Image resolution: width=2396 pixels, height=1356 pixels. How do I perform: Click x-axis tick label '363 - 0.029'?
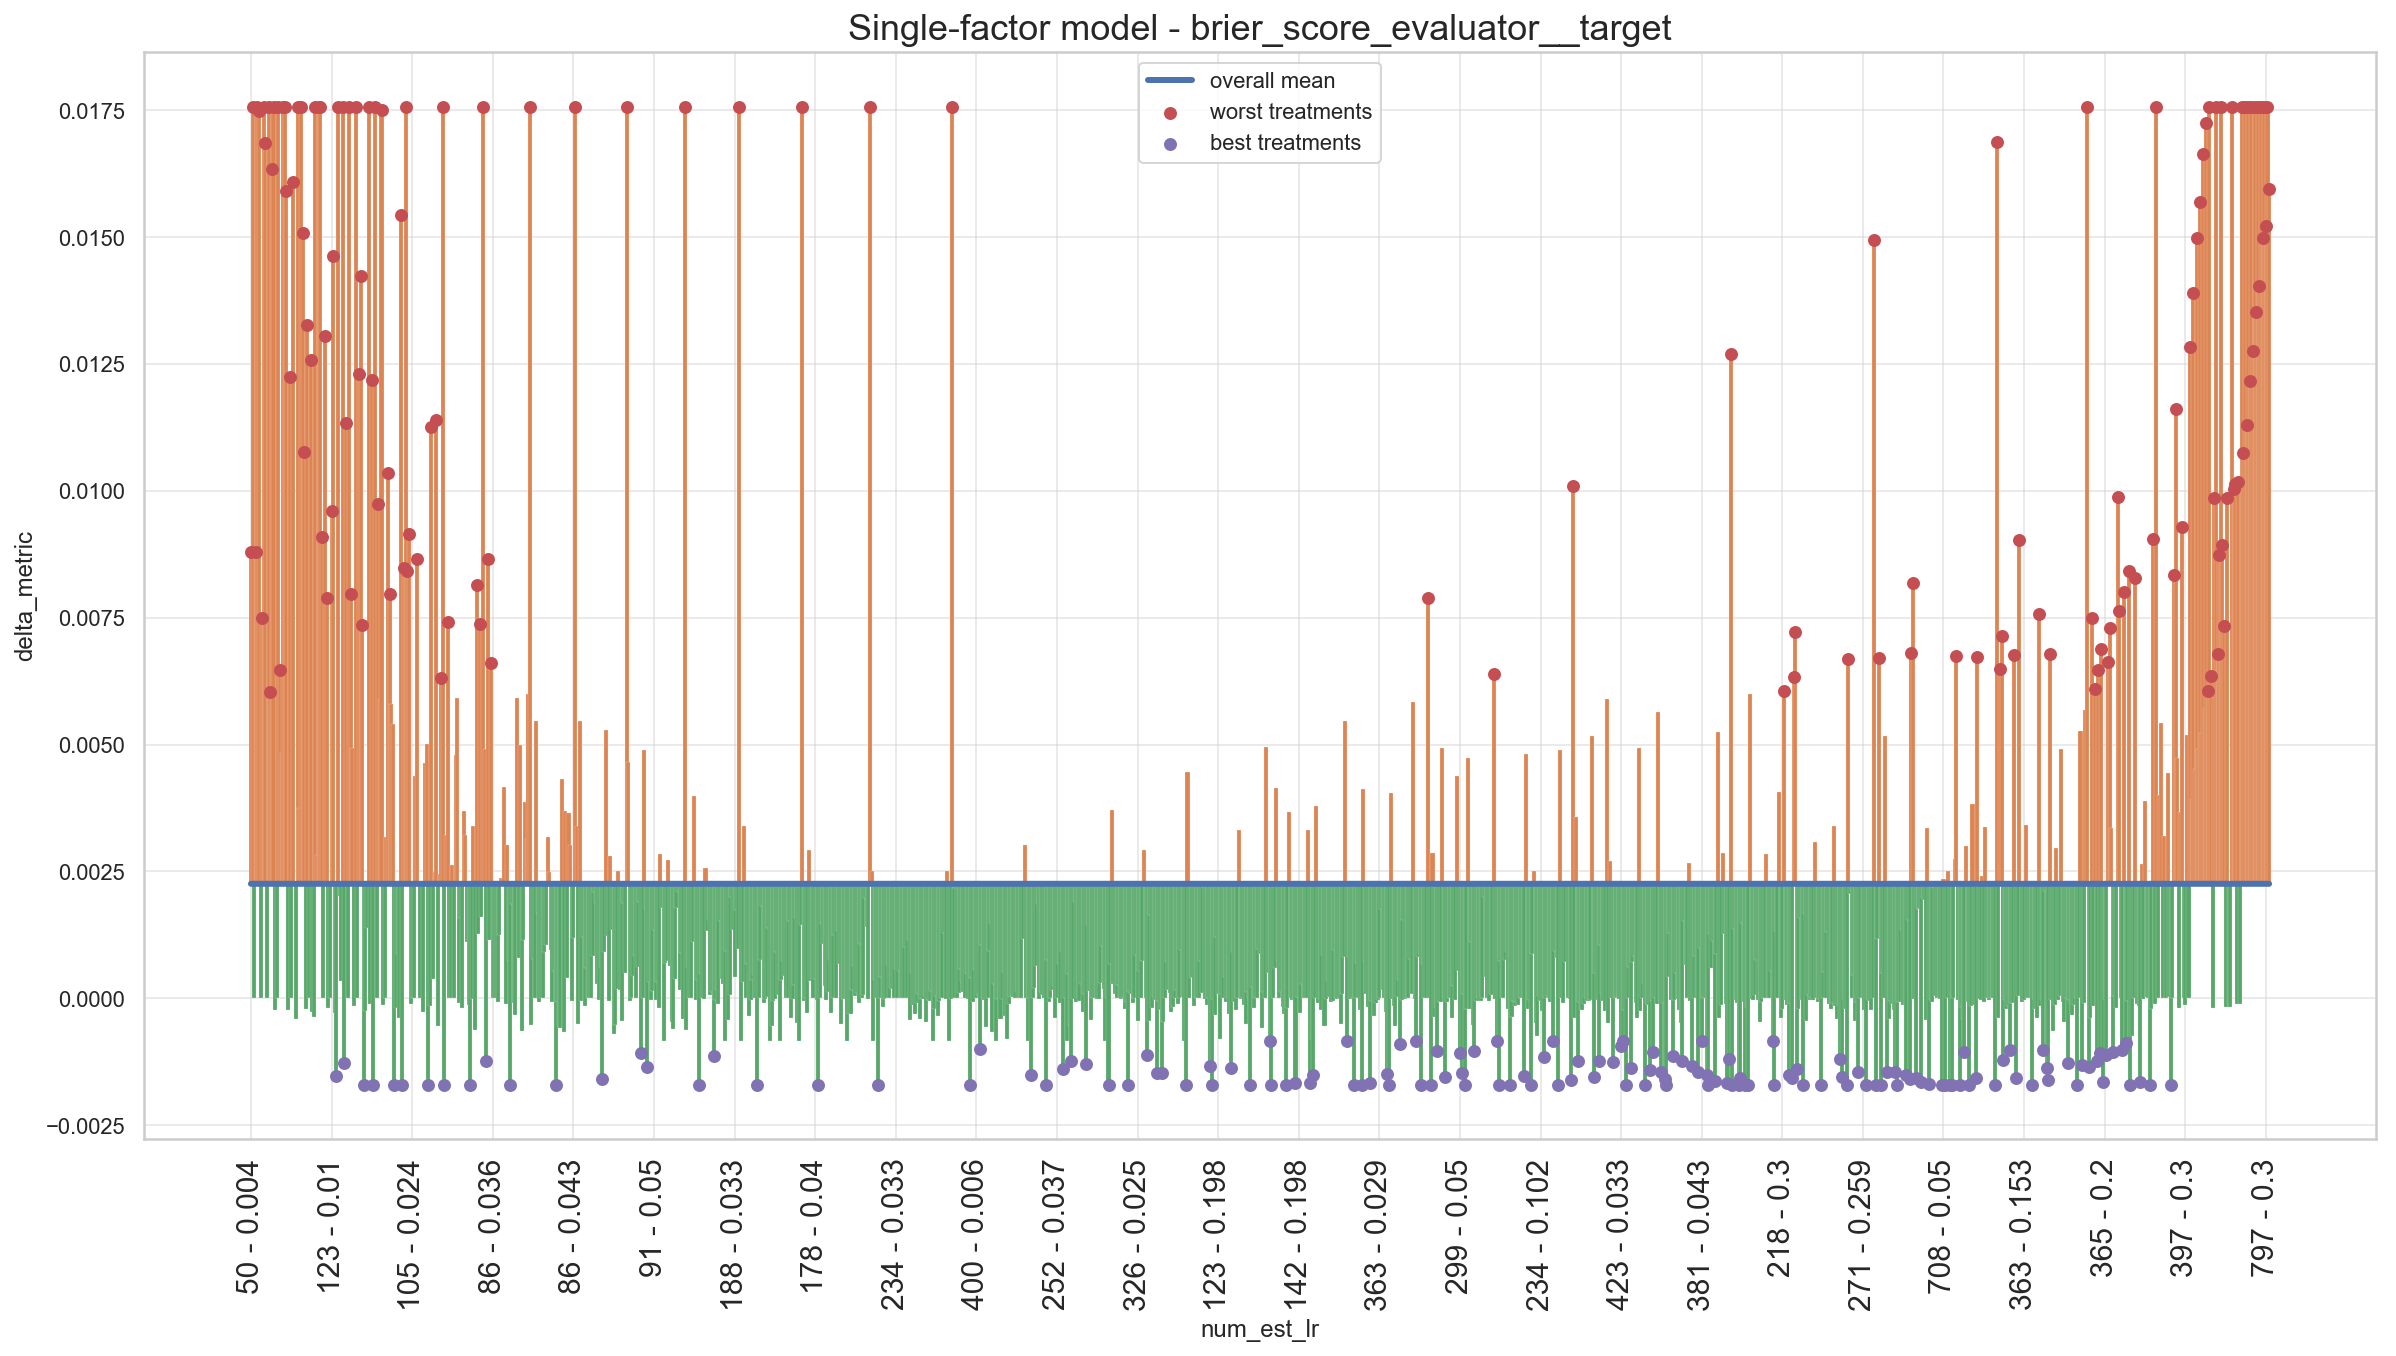point(1376,1235)
